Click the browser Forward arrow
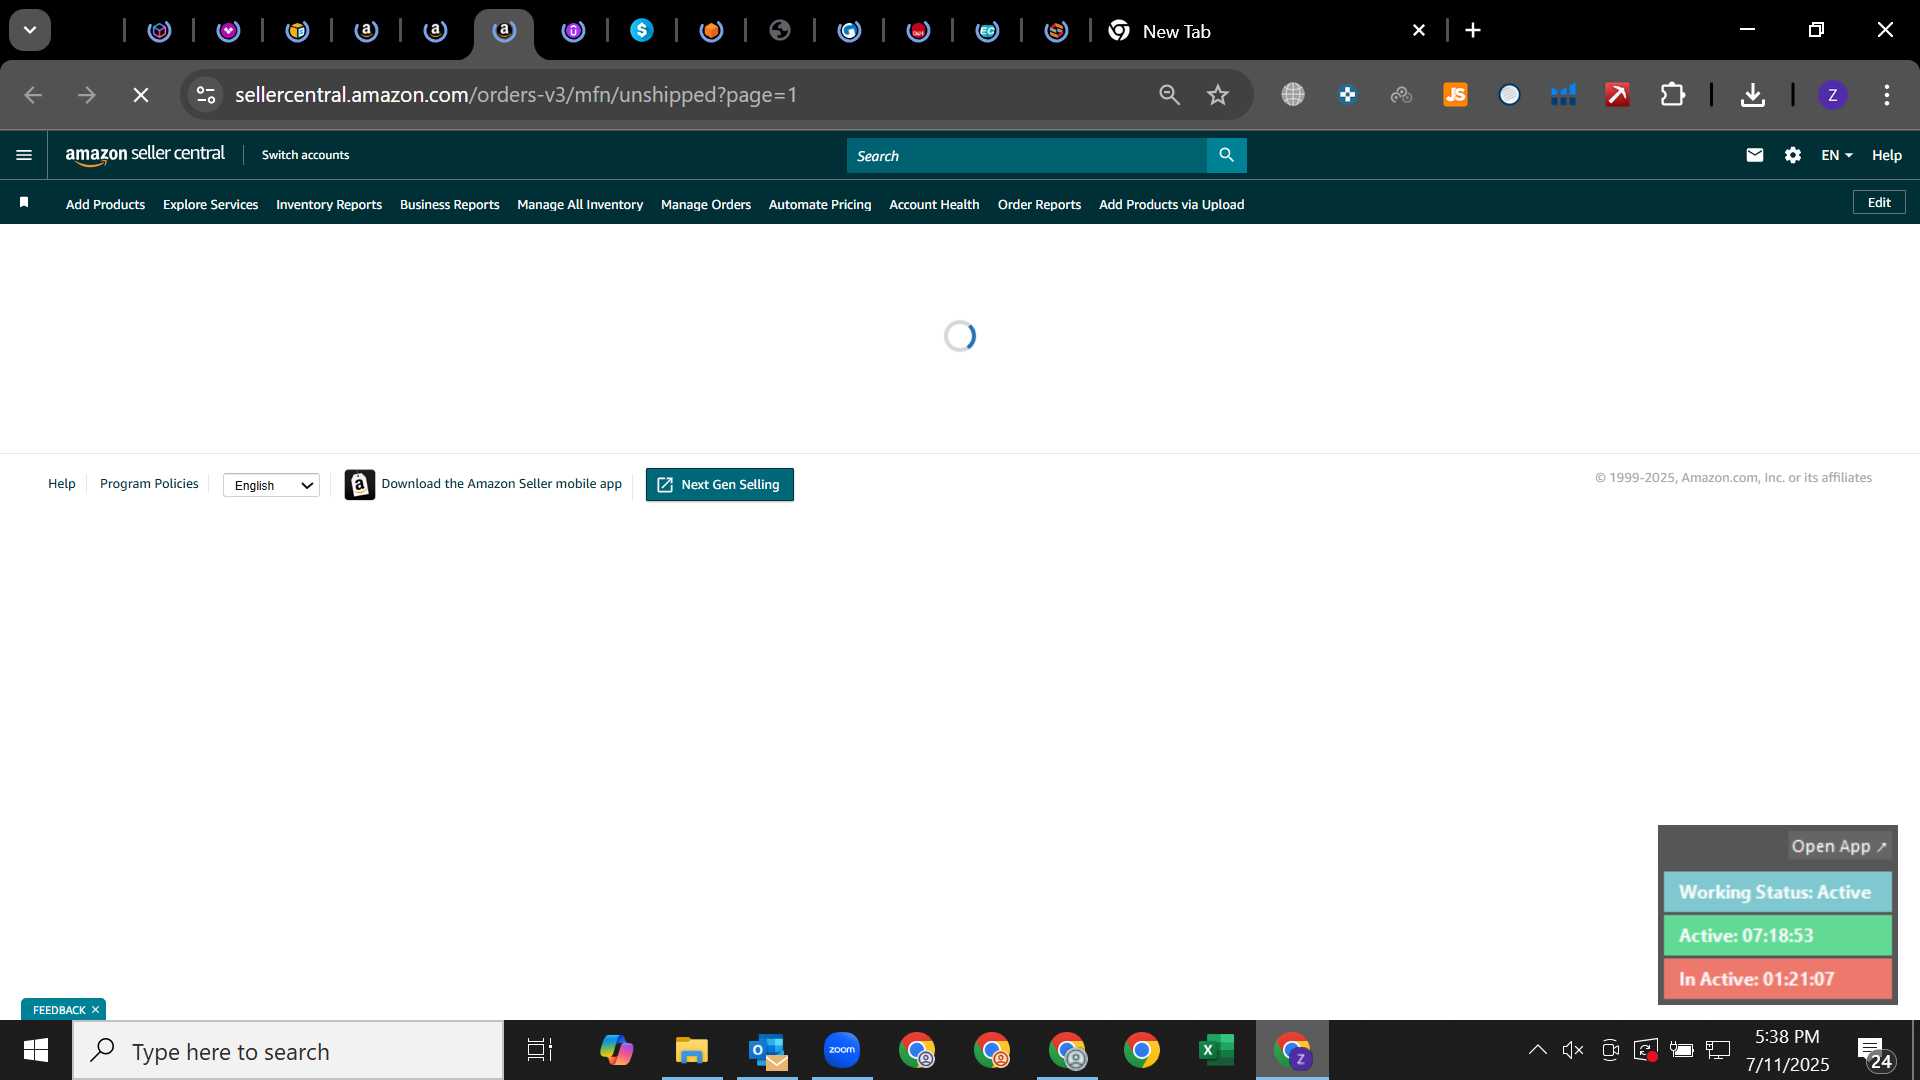This screenshot has width=1920, height=1080. pyautogui.click(x=87, y=95)
